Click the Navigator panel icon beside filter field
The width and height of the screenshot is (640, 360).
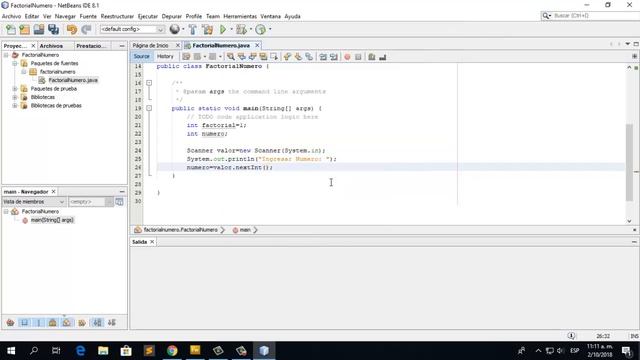pyautogui.click(x=119, y=202)
